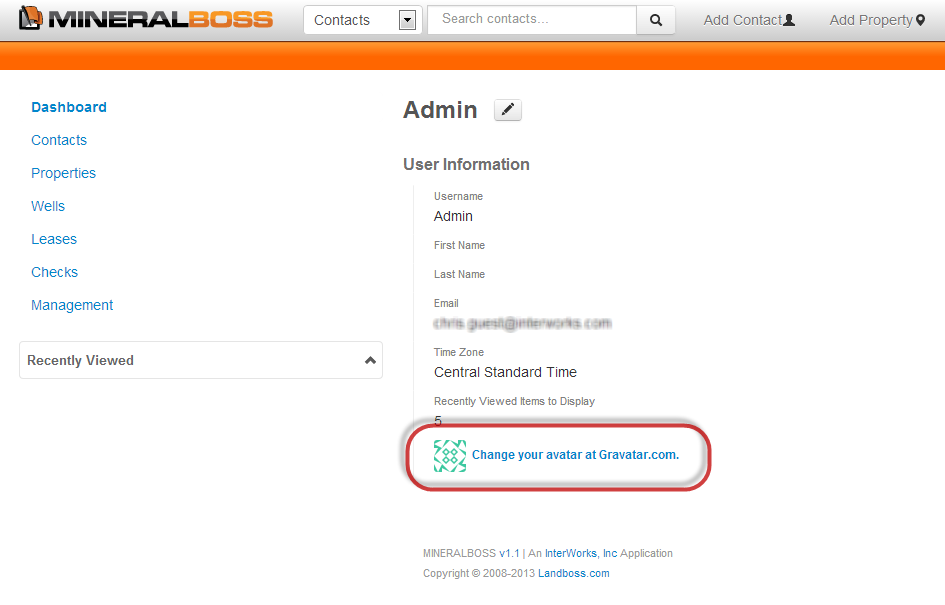Image resolution: width=945 pixels, height=605 pixels.
Task: Click Change your avatar at Gravatar.com link
Action: click(575, 455)
